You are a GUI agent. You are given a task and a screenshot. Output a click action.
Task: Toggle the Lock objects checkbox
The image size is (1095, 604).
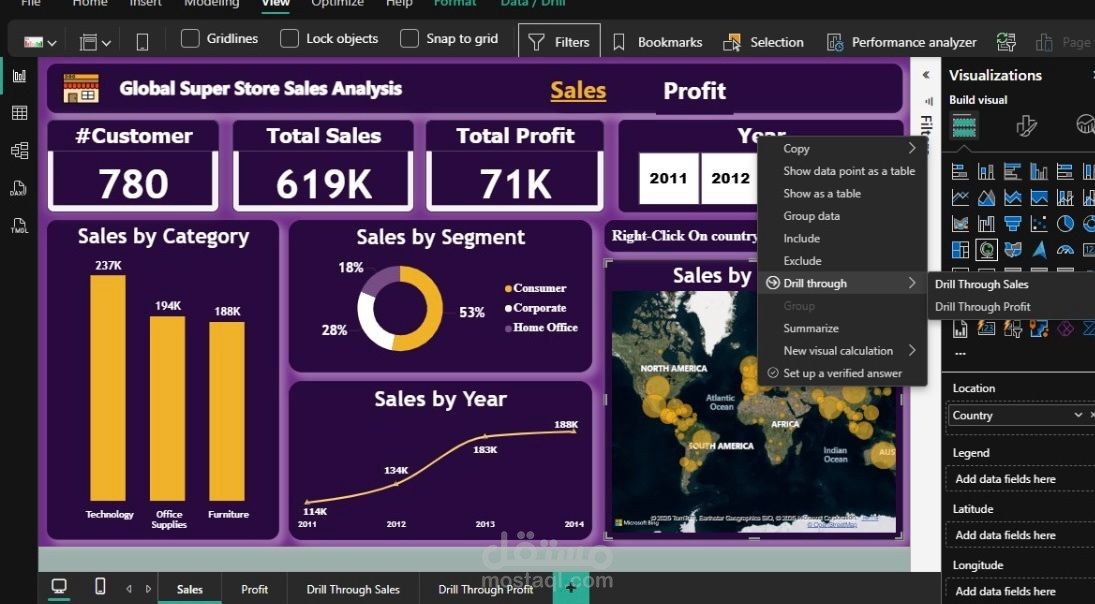click(x=290, y=39)
